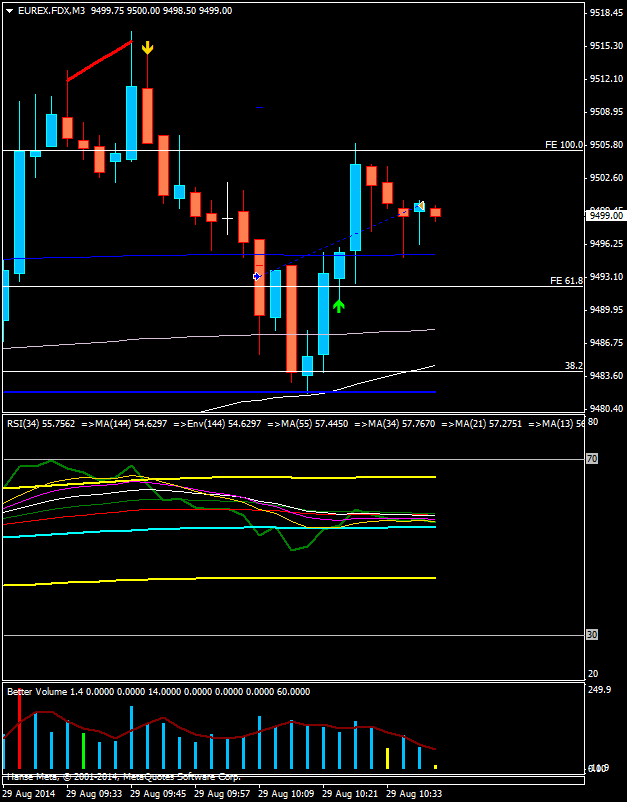Click the green volume bar
Image resolution: width=627 pixels, height=802 pixels.
[x=83, y=752]
